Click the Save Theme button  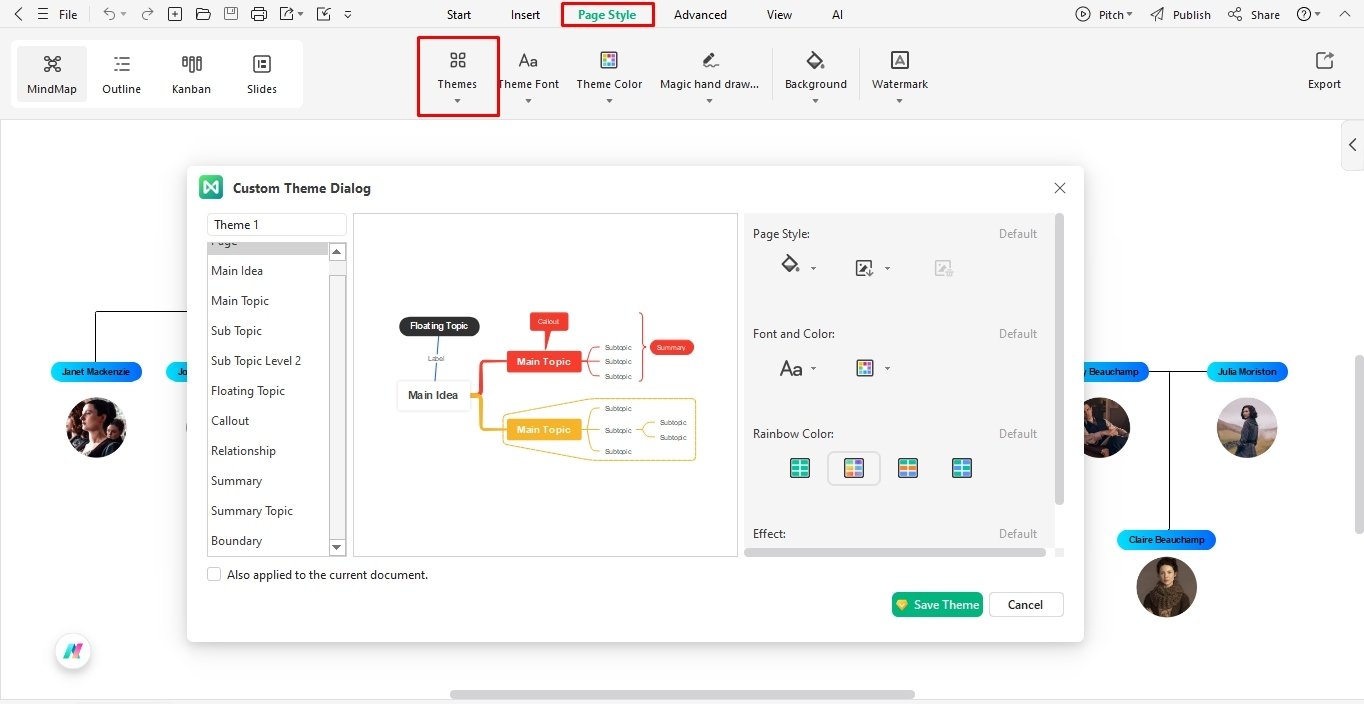pyautogui.click(x=936, y=604)
